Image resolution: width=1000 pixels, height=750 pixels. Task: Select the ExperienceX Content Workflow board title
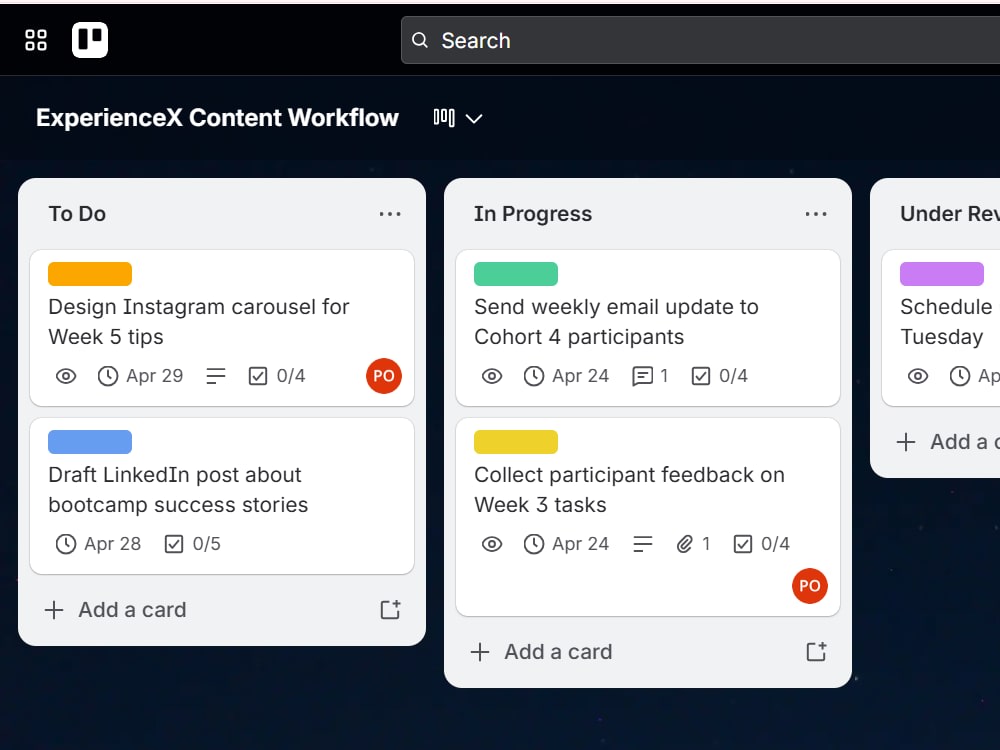point(217,118)
